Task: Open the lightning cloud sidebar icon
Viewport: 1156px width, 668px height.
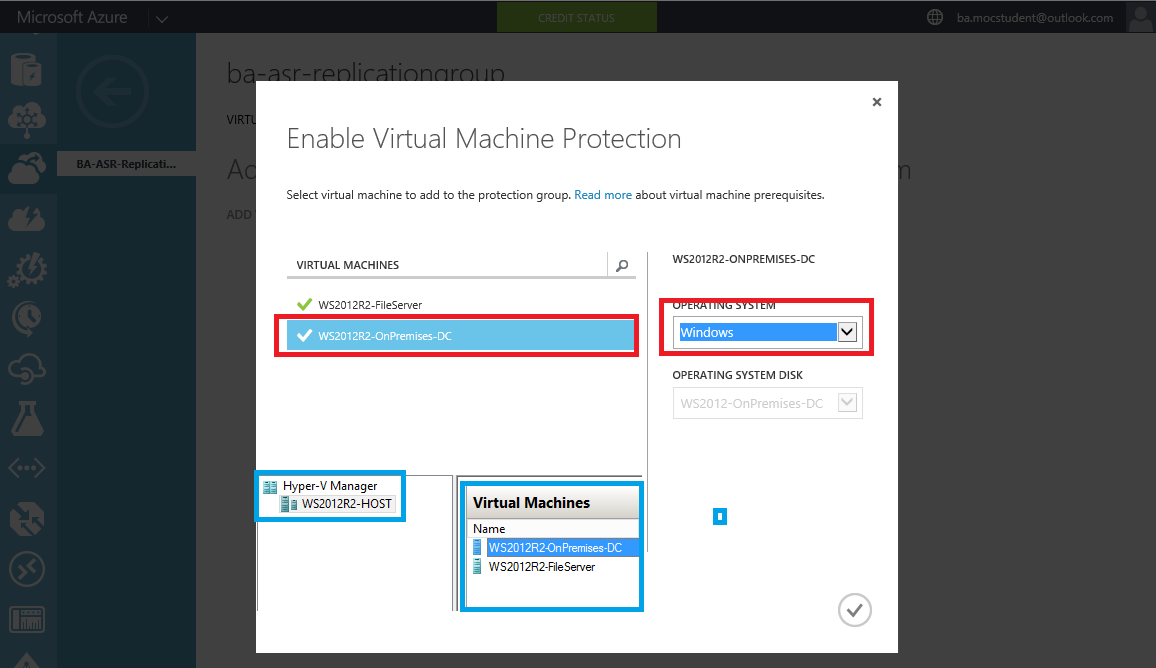Action: (x=27, y=219)
